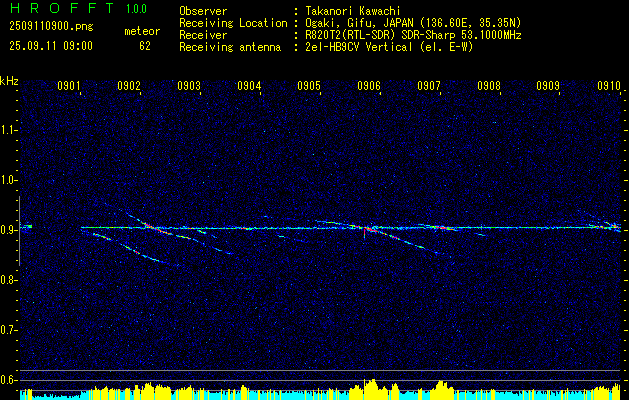The height and width of the screenshot is (400, 629).
Task: Click the gray vertical frequency range bar
Action: tap(19, 231)
